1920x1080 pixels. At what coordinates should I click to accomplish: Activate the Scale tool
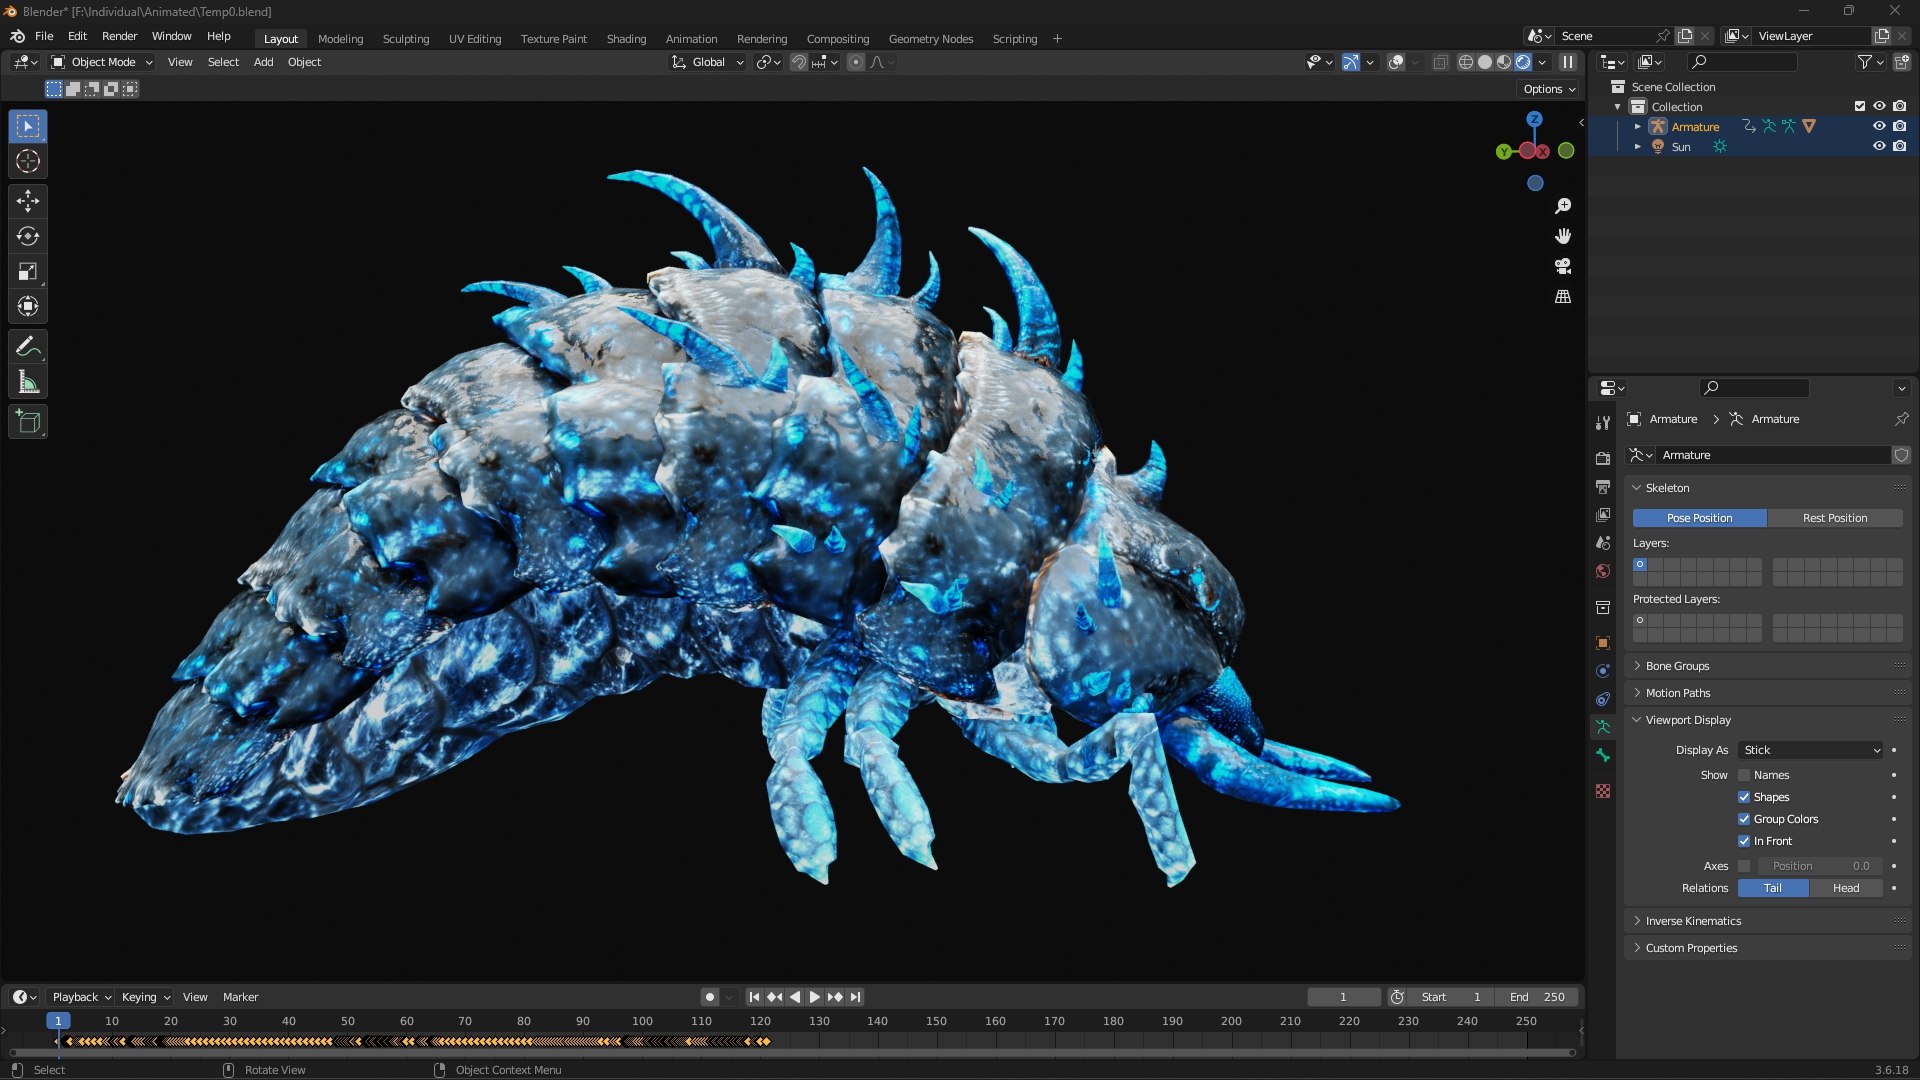[x=28, y=271]
